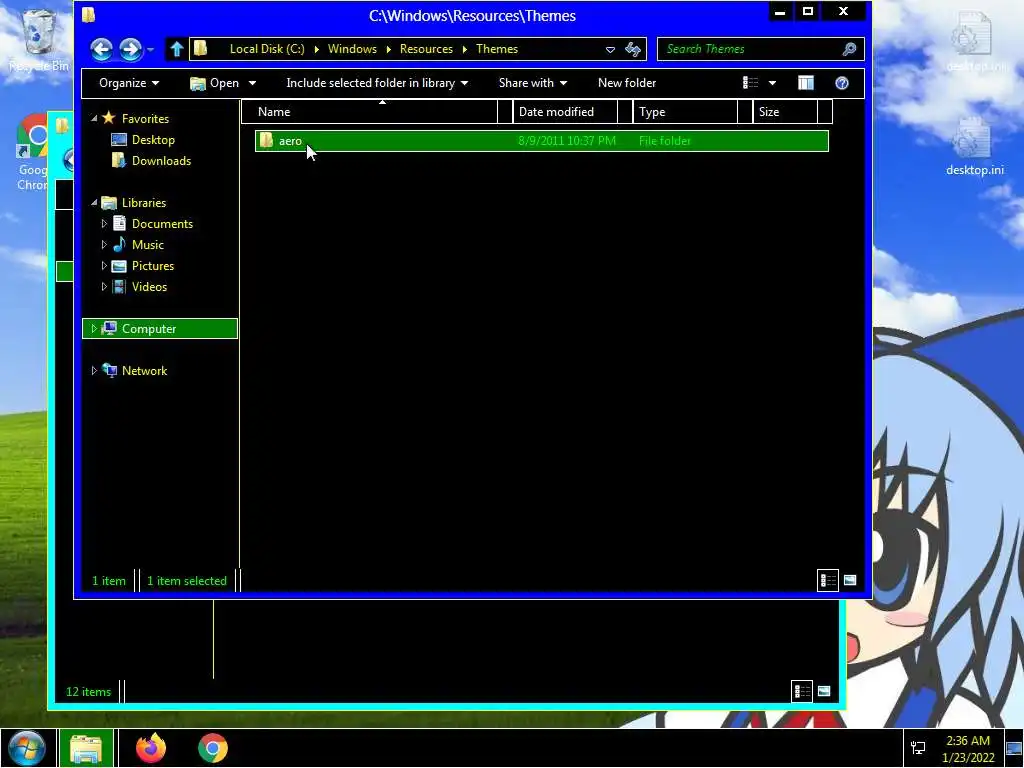The image size is (1024, 768).
Task: Click the magnifier search icon
Action: tap(850, 49)
